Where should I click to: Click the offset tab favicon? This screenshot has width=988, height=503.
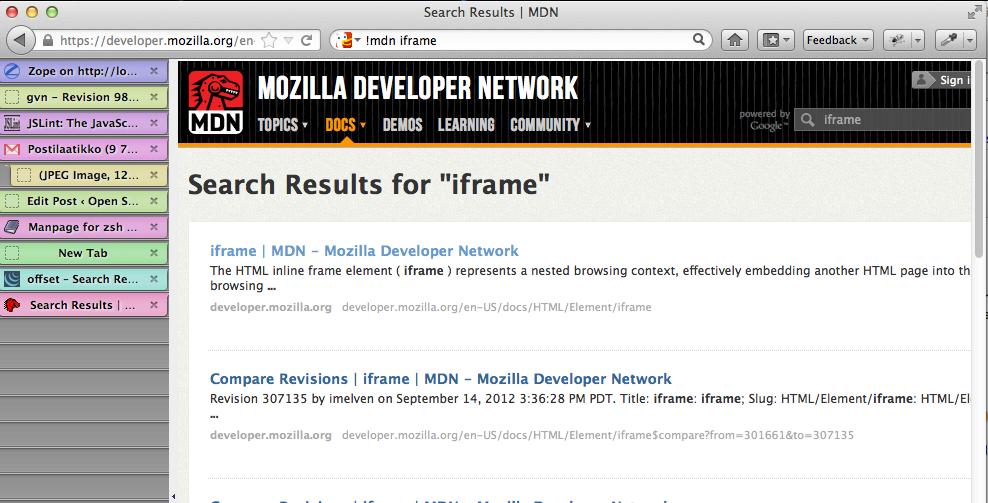pos(12,279)
